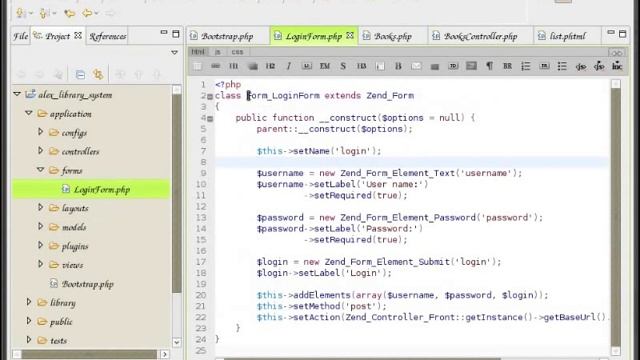
Task: Insert TD table cell tag
Action: coord(453,66)
